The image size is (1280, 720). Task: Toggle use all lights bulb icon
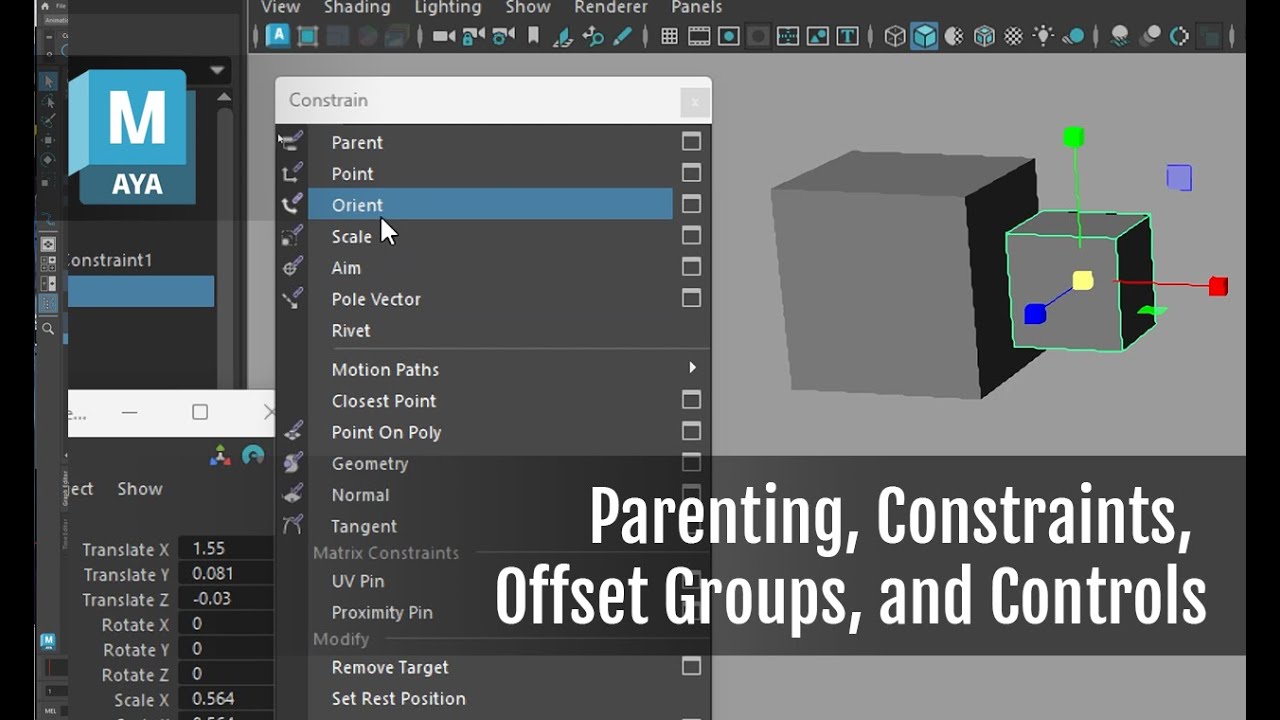coord(1044,37)
